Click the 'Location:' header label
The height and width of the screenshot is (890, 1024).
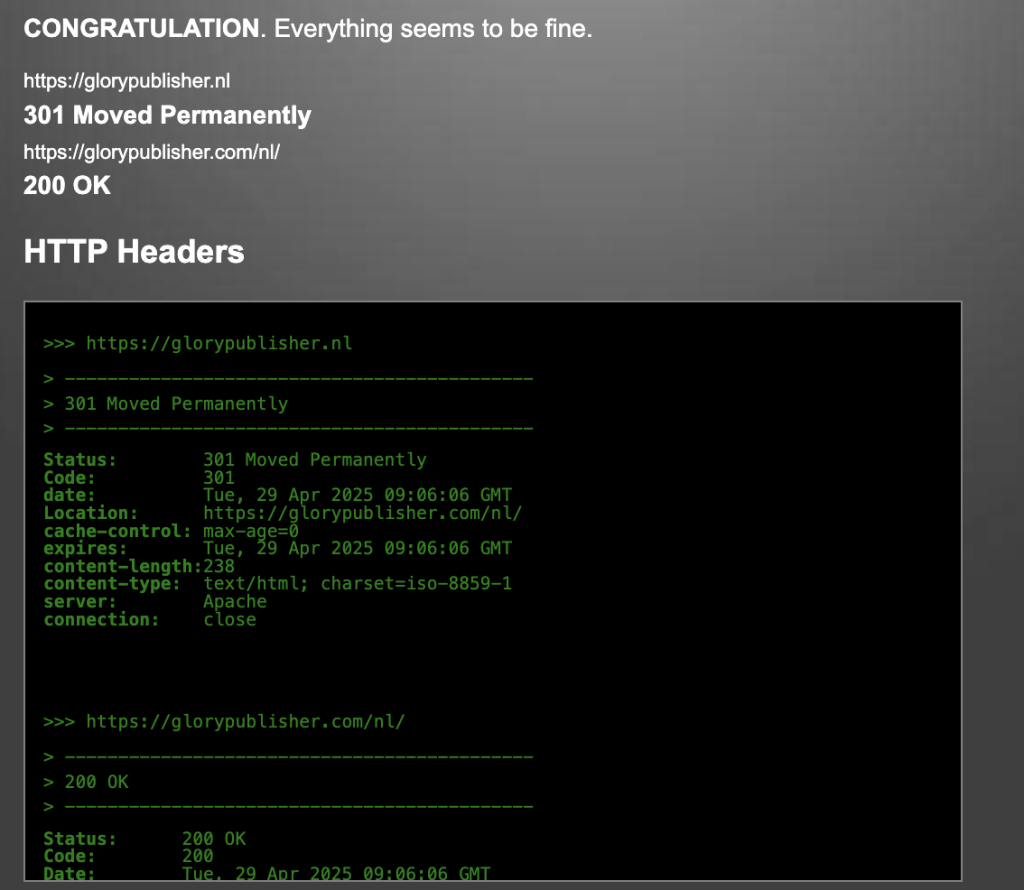(91, 513)
